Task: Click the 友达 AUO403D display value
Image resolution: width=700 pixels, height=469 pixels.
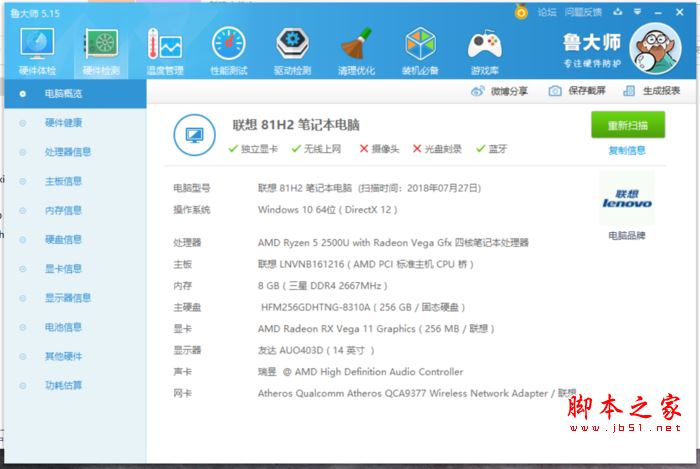Action: point(316,350)
